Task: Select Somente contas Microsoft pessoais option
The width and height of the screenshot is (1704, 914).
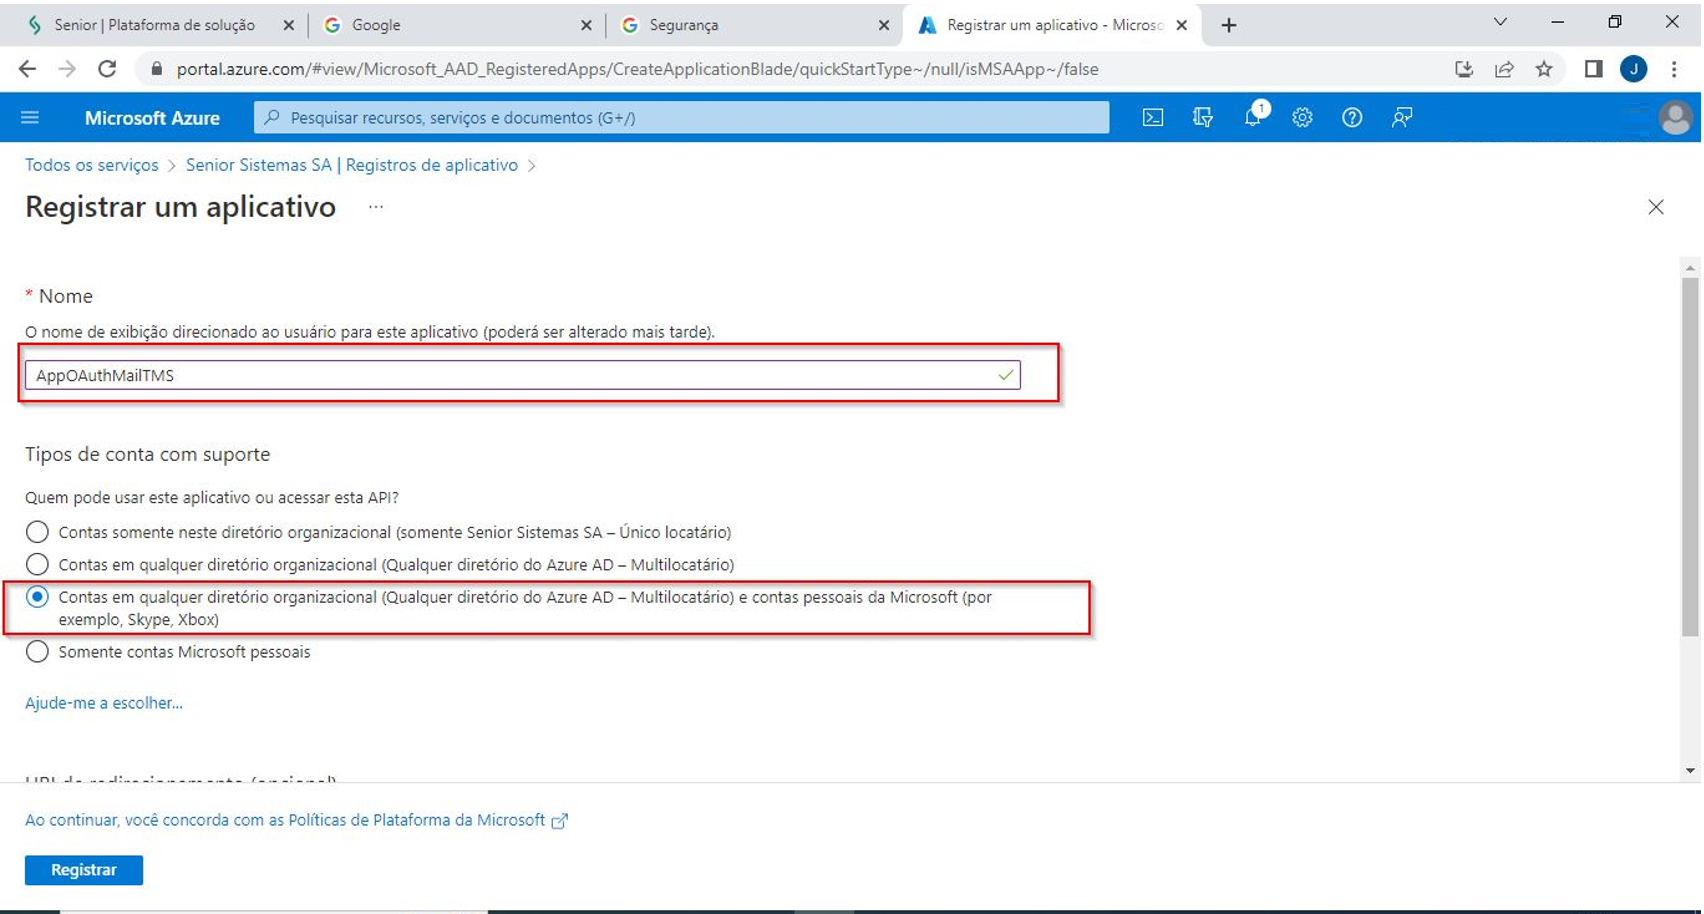Action: (37, 652)
